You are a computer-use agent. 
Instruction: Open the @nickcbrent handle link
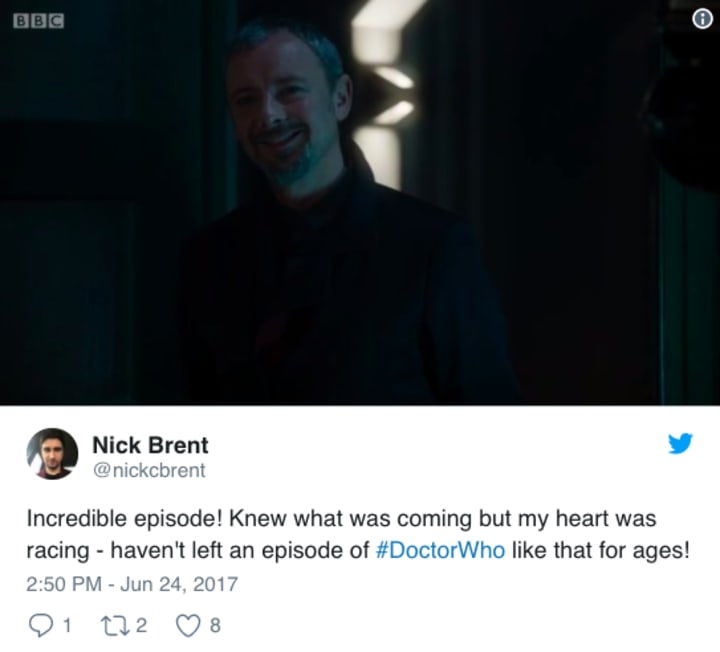pos(149,470)
